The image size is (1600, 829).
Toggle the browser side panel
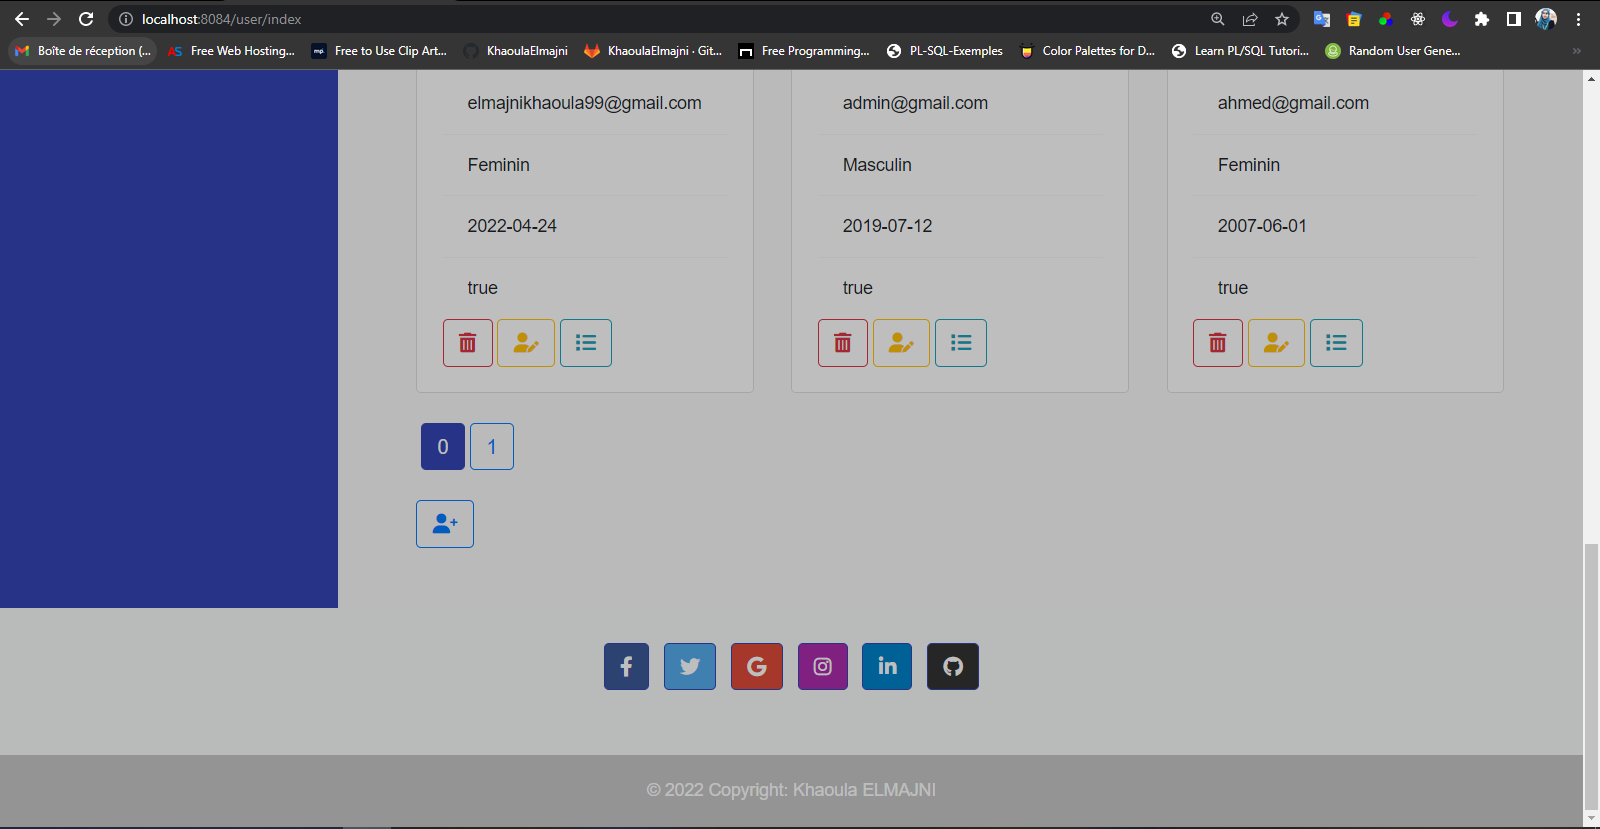1514,19
